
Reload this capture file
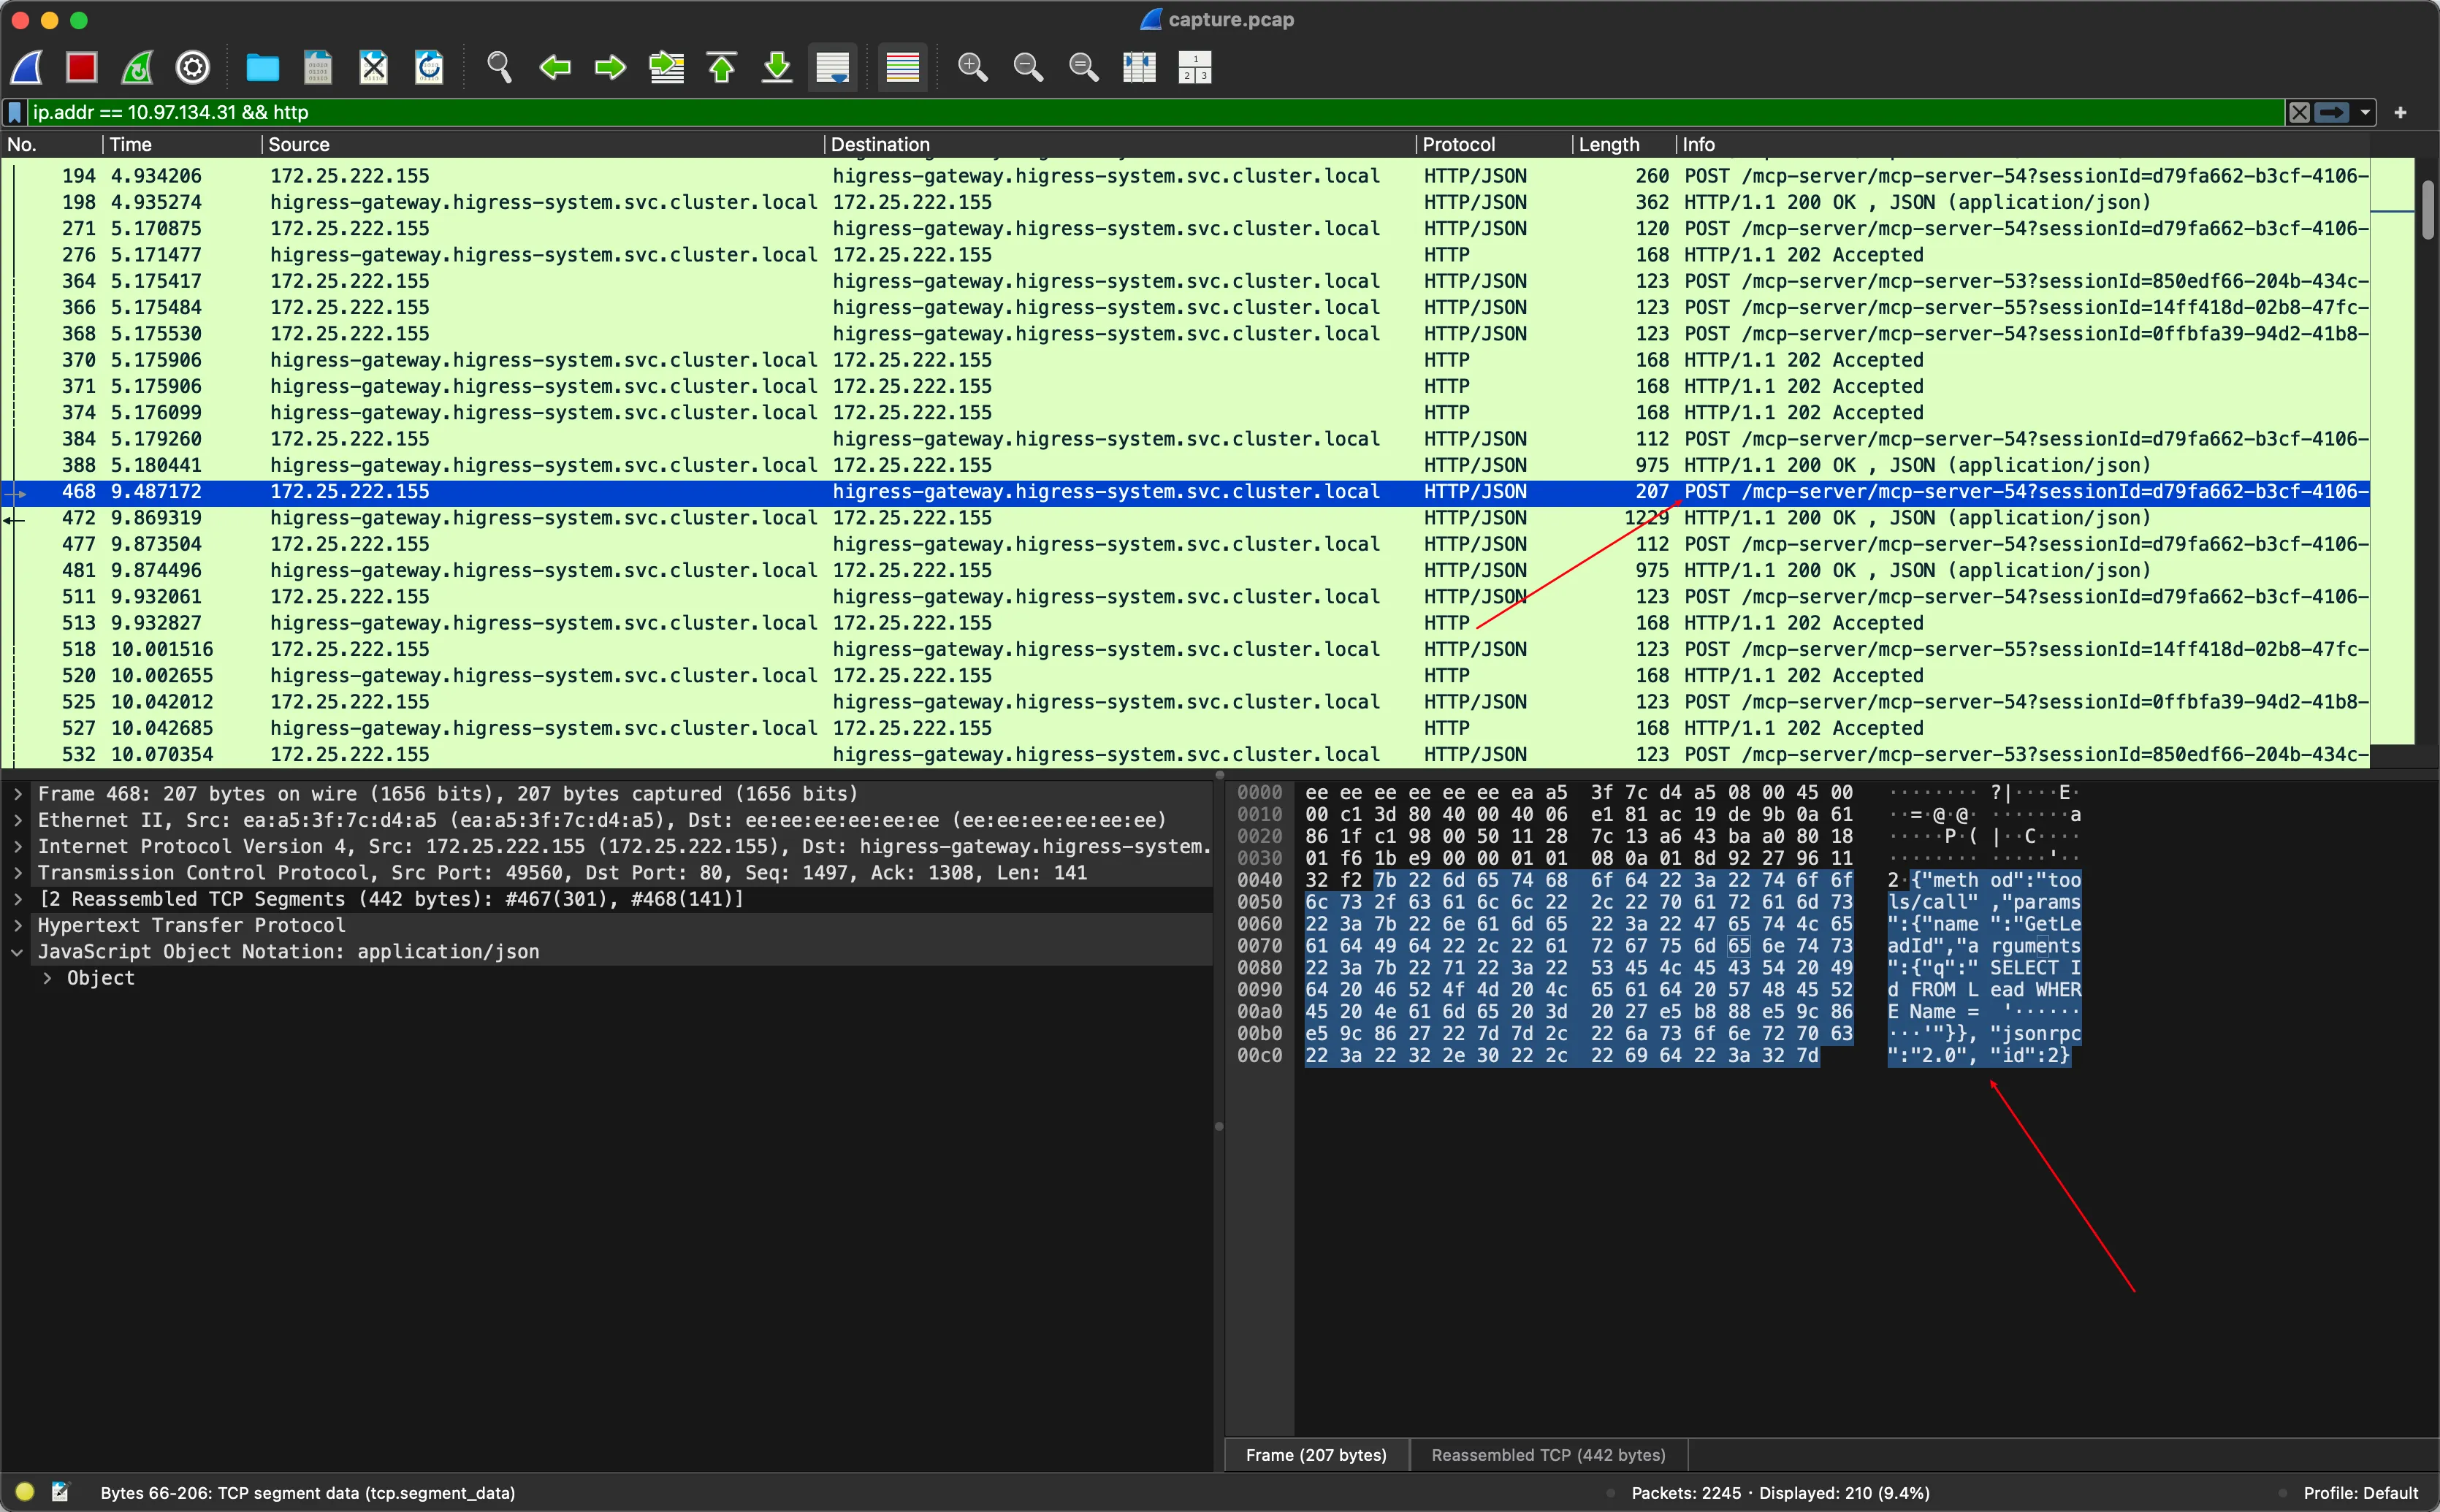pyautogui.click(x=430, y=67)
